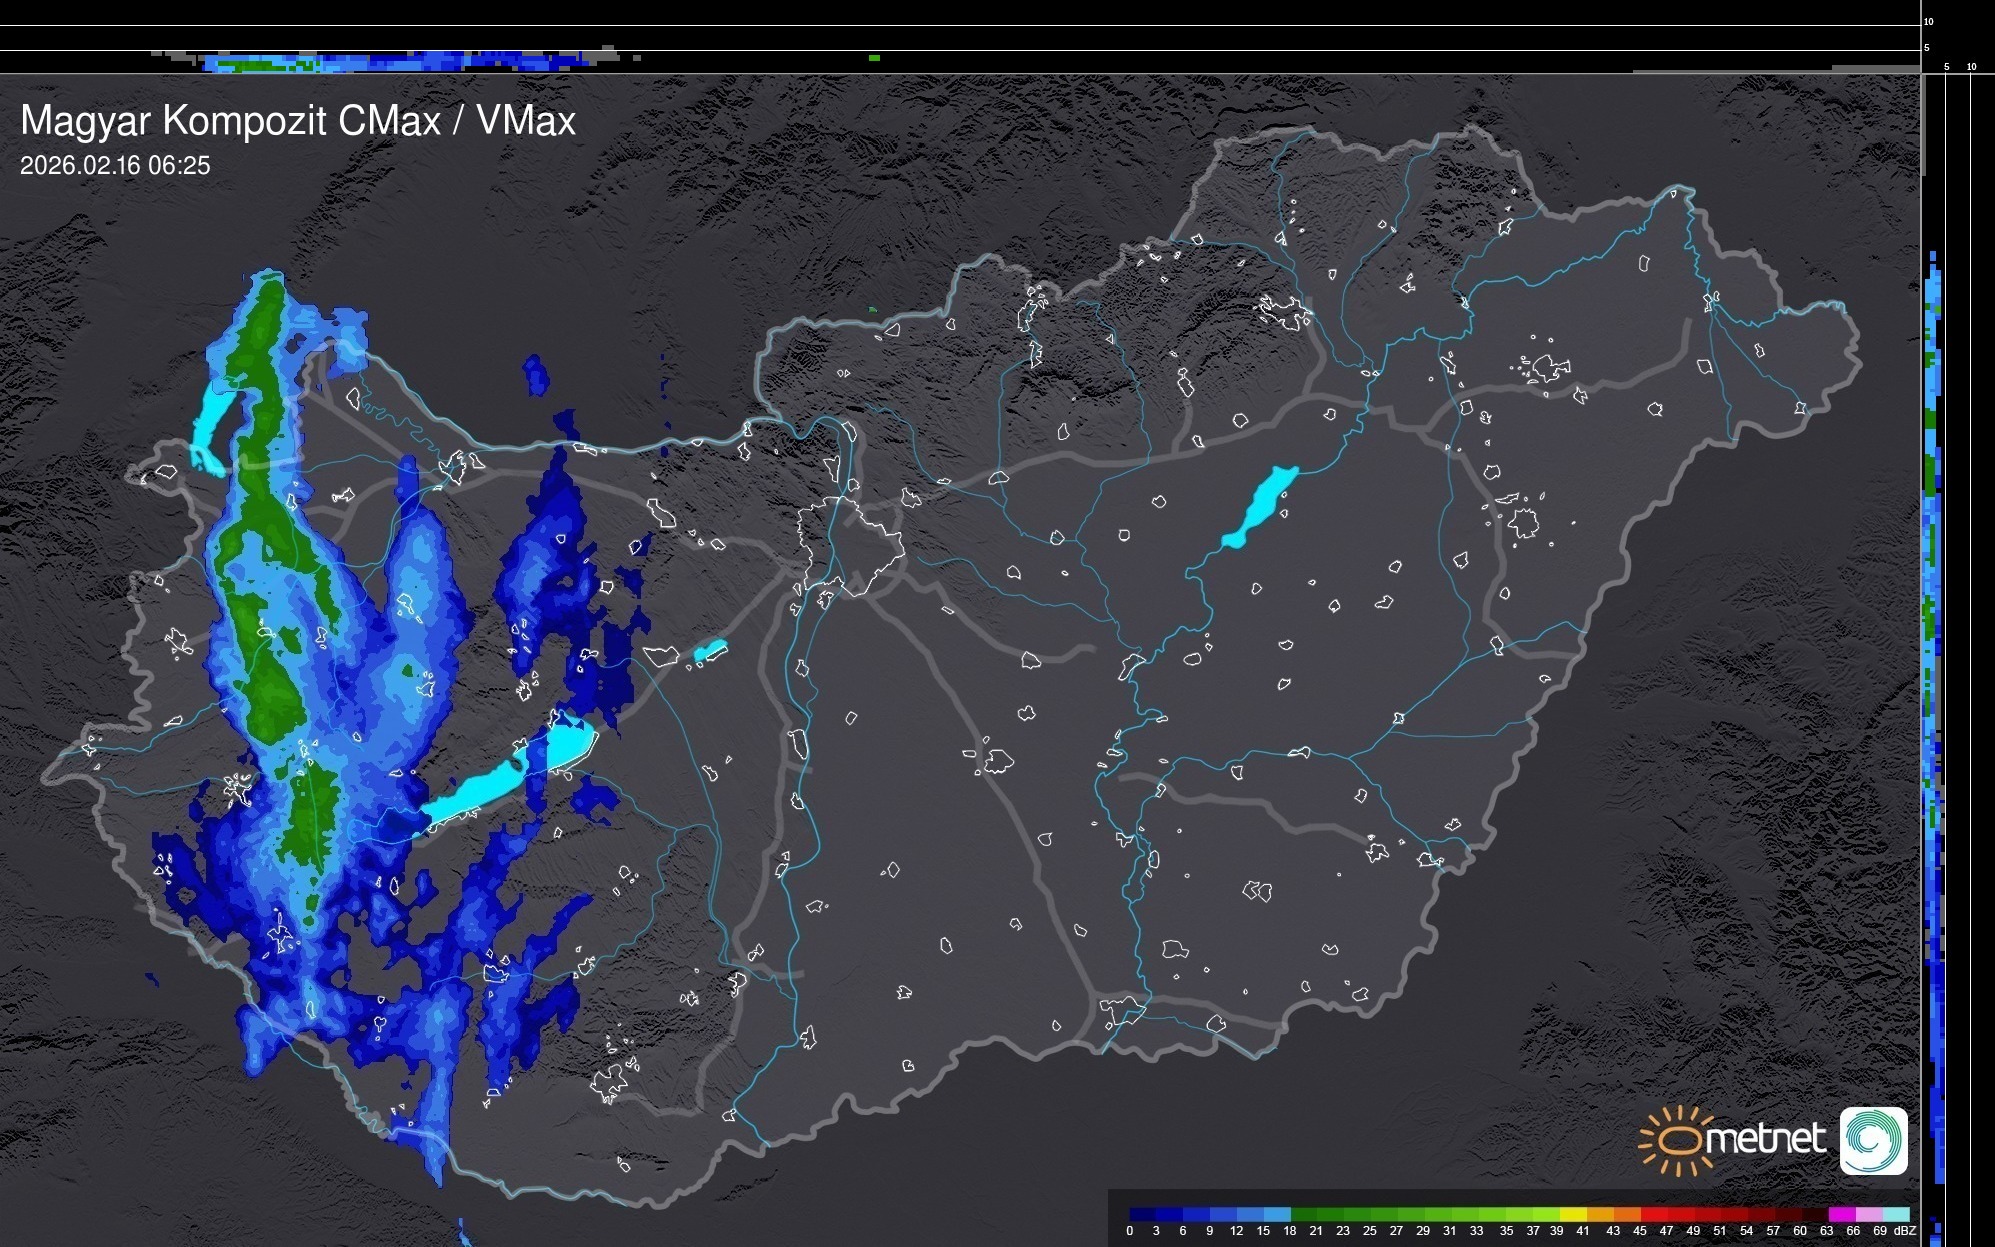Screen dimensions: 1995x1247
Task: Select the dark navy 0 dBZ swatch
Action: click(x=1143, y=1215)
